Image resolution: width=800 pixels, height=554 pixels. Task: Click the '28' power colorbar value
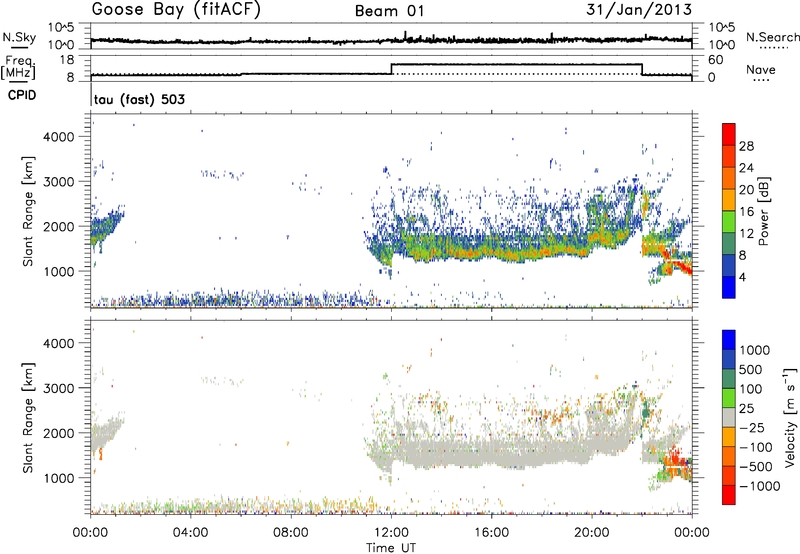click(746, 146)
